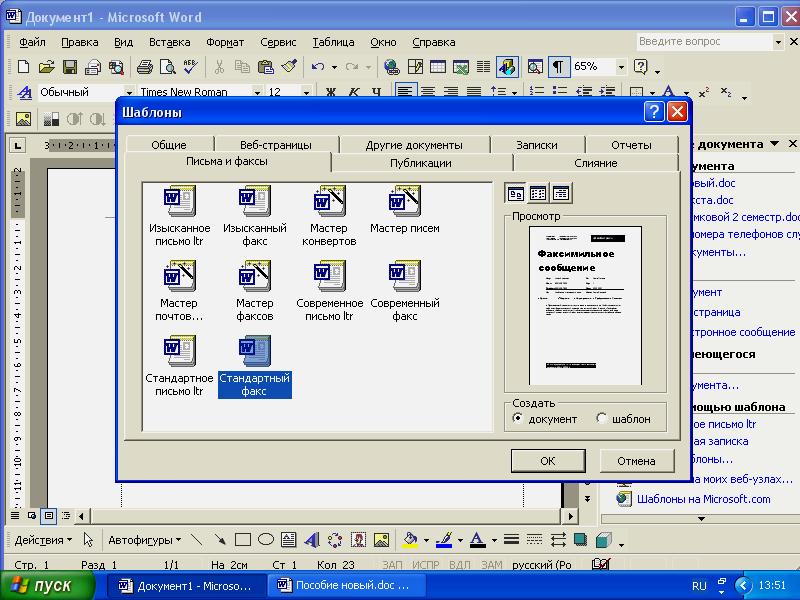The width and height of the screenshot is (800, 600).
Task: Open the font name dropdown arrow
Action: tap(257, 92)
